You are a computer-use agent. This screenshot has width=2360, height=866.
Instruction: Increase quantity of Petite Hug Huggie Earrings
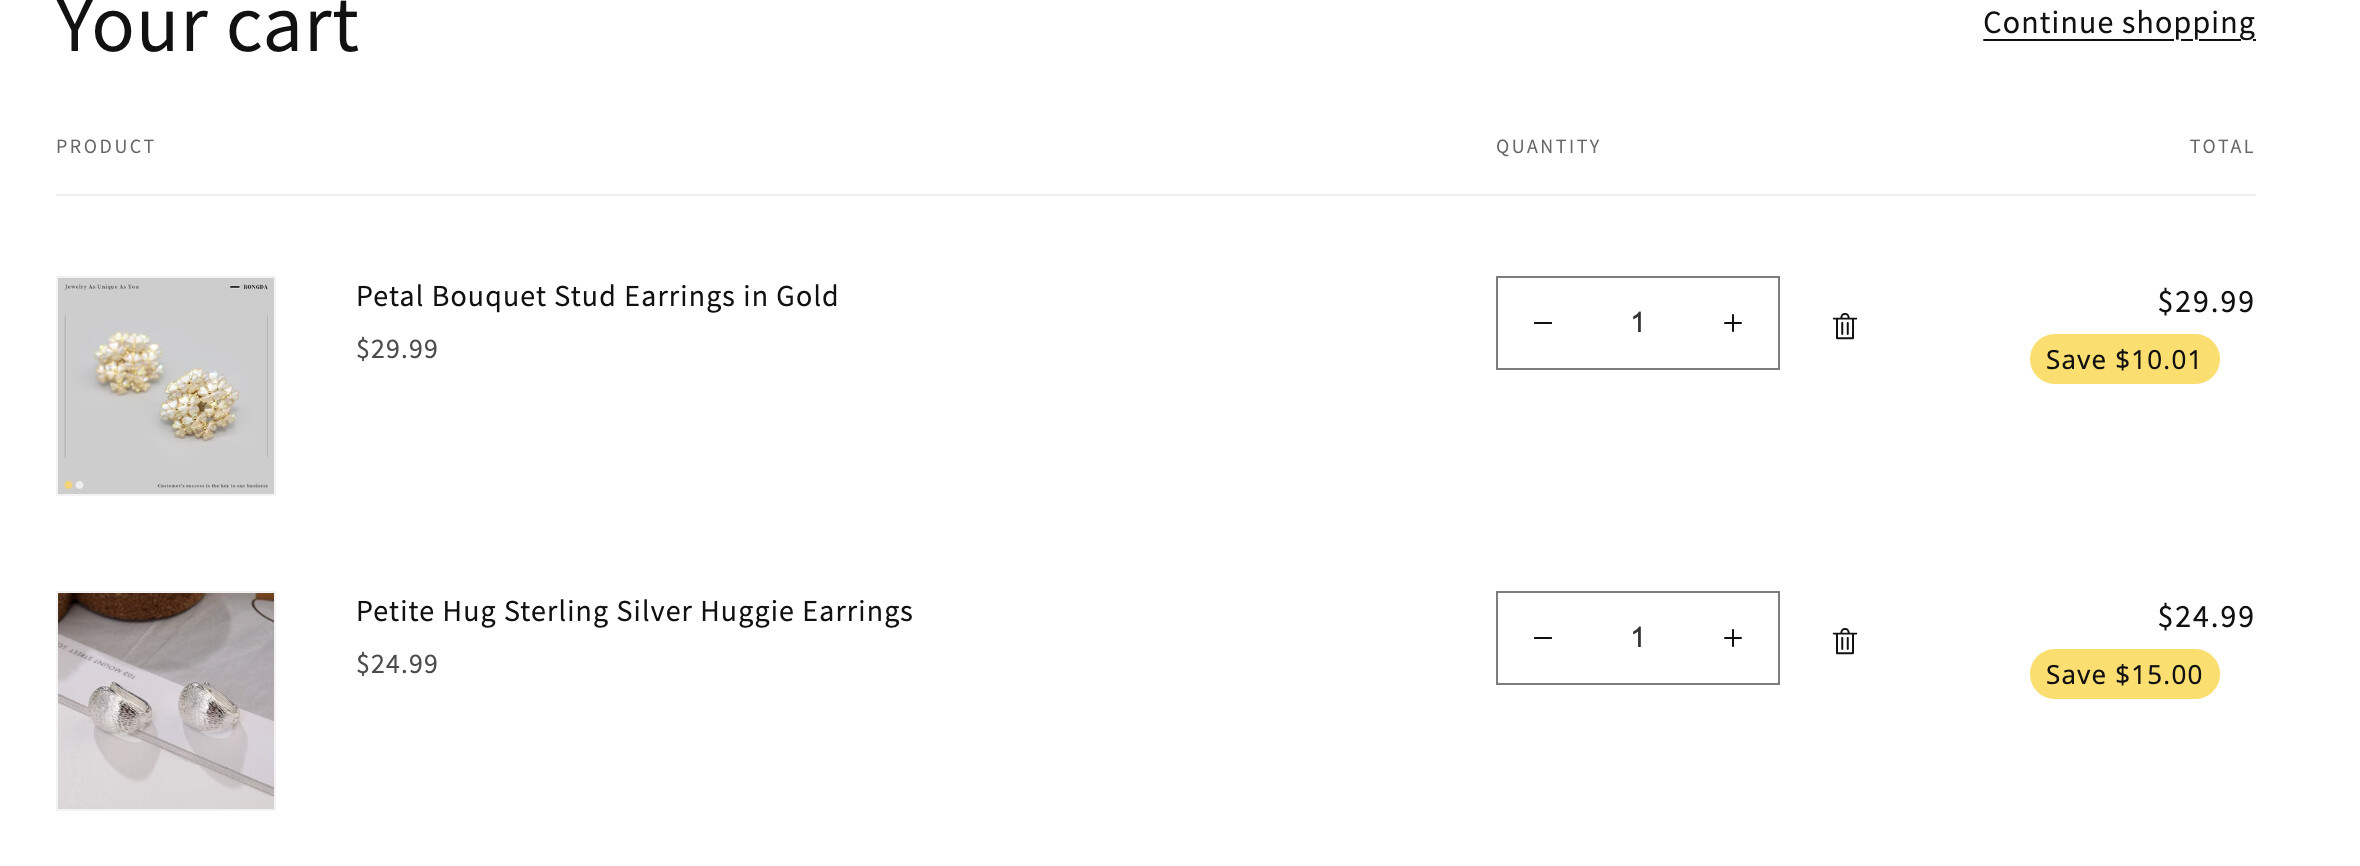click(1733, 638)
